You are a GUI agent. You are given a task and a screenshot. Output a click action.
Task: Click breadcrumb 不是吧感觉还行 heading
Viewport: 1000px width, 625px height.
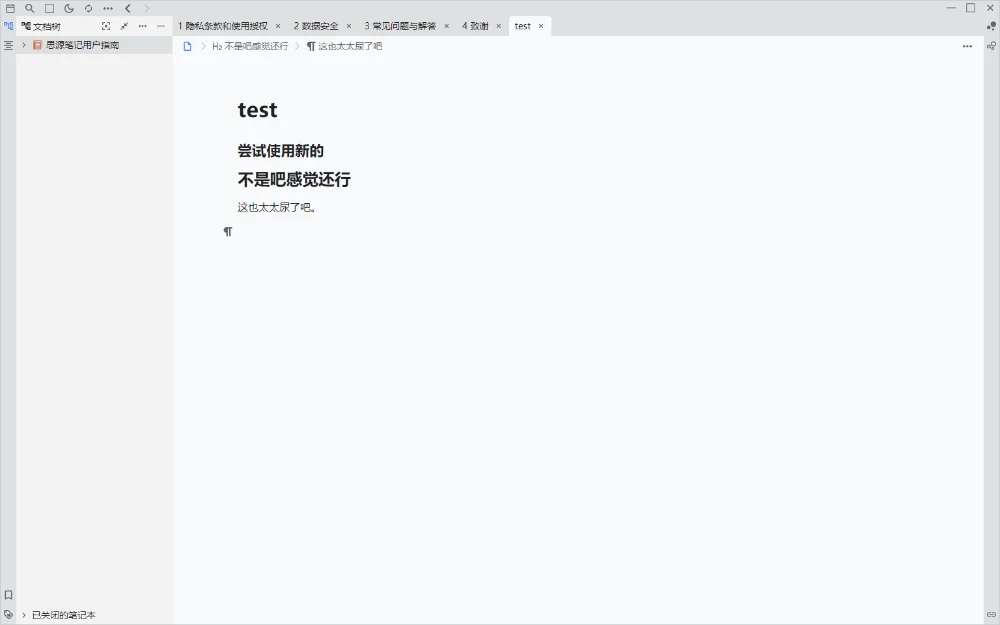(x=250, y=46)
